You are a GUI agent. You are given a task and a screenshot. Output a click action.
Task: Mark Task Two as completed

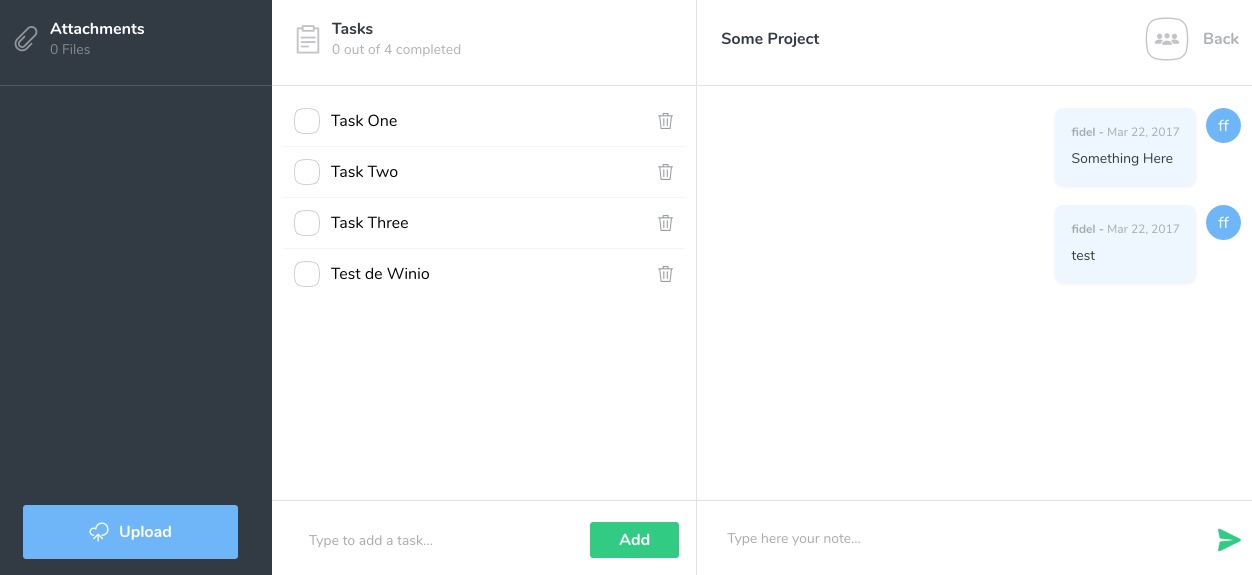coord(307,172)
